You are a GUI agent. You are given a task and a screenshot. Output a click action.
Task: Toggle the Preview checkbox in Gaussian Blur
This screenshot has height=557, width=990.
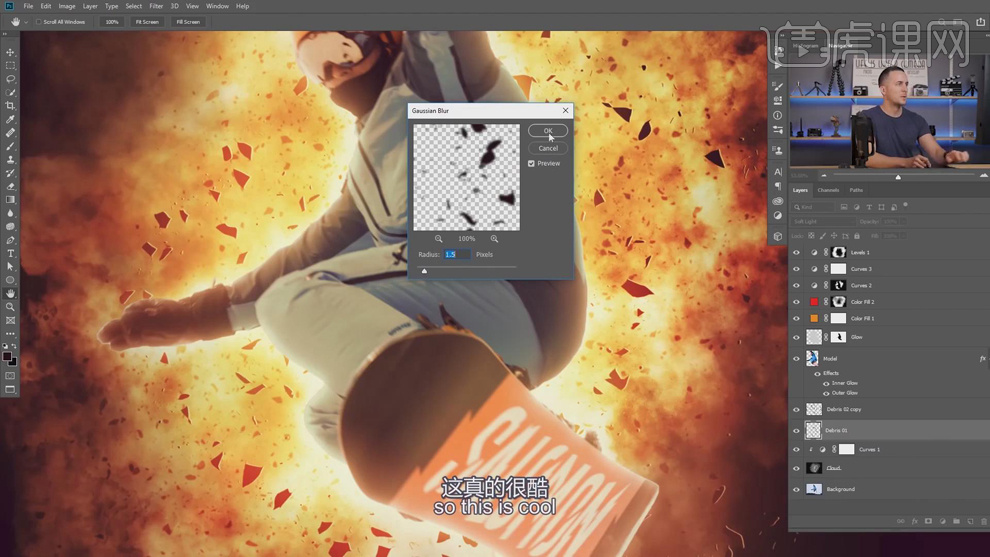click(x=532, y=164)
